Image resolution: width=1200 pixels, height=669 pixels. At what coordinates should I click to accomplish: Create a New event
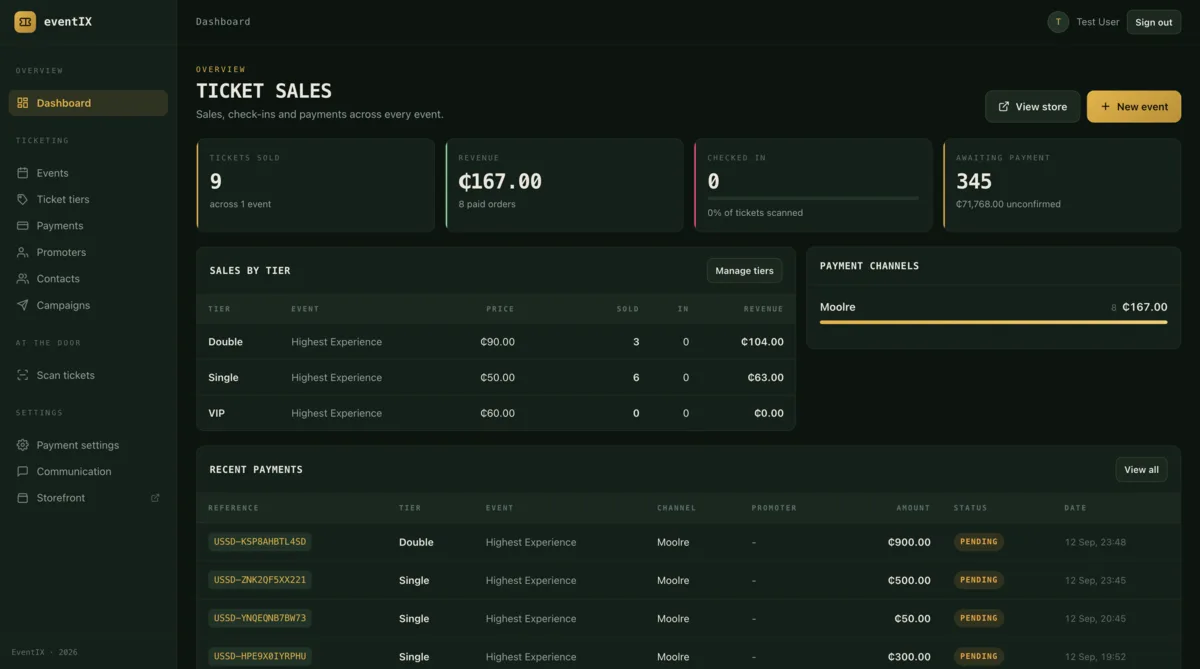tap(1134, 107)
